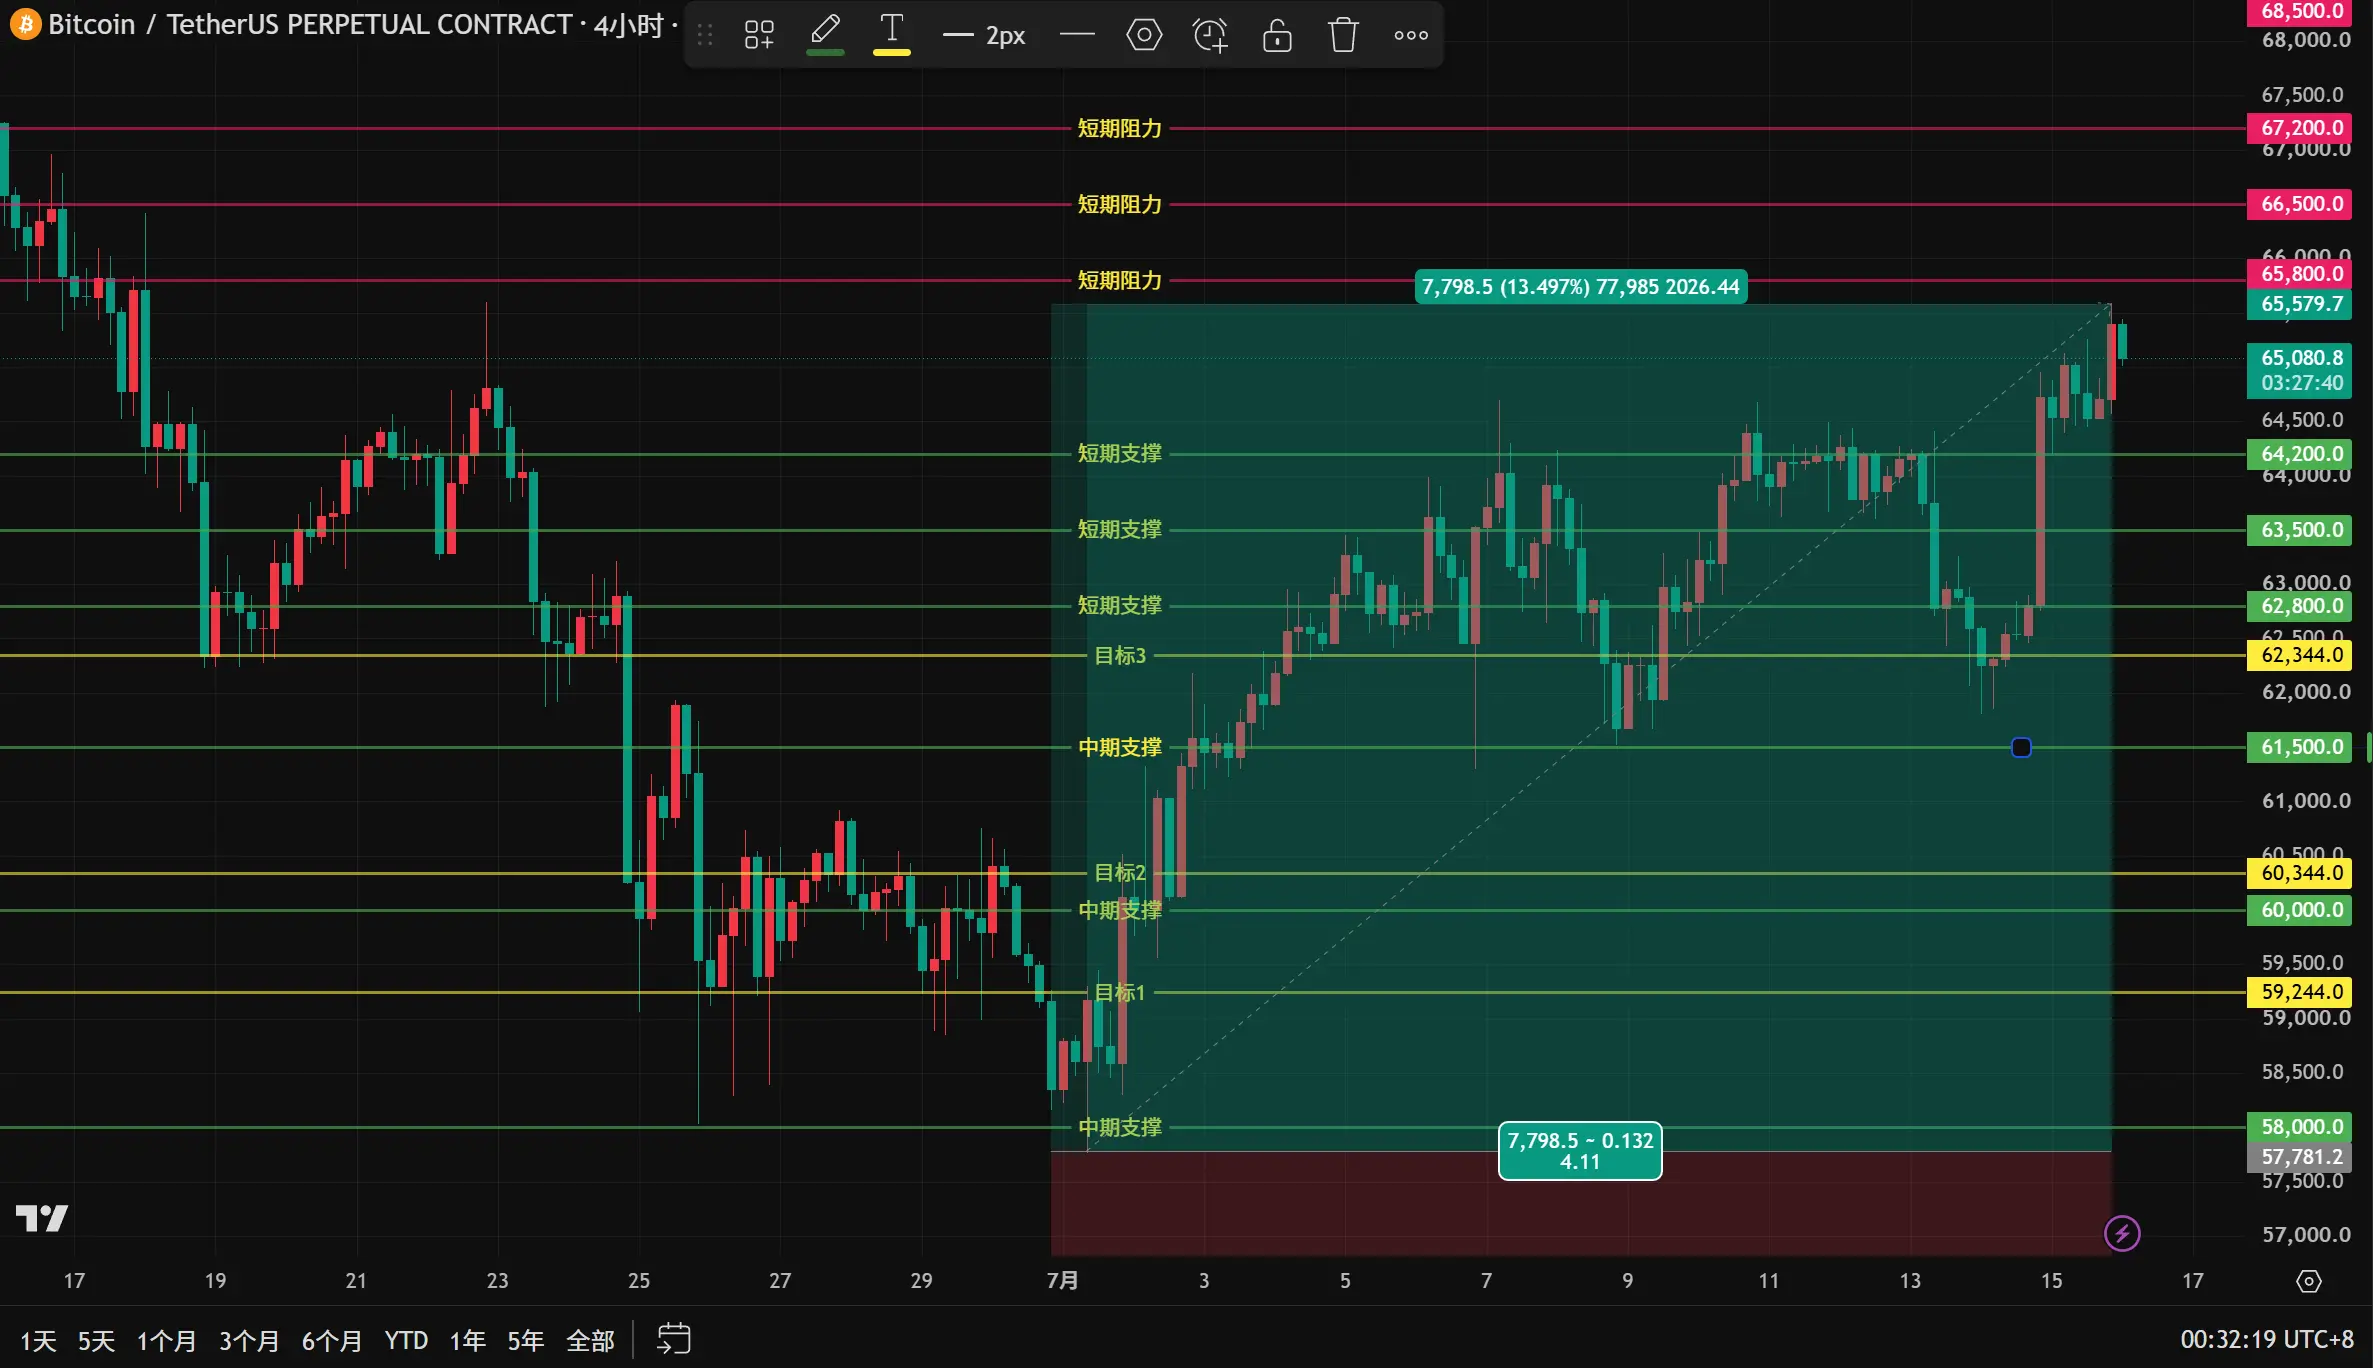
Task: Lock the selected drawing
Action: [x=1277, y=36]
